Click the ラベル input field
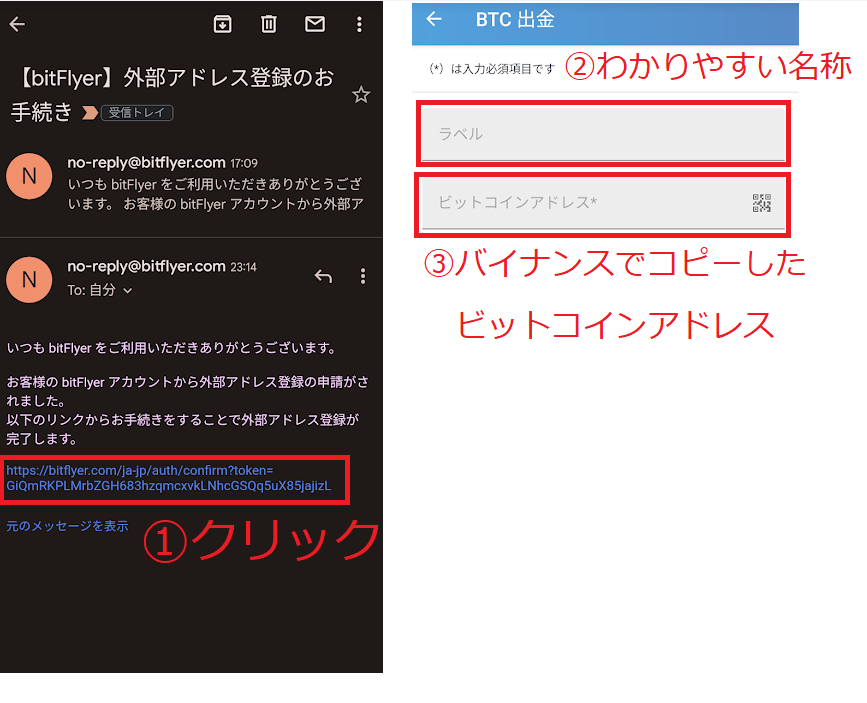The height and width of the screenshot is (703, 867). (x=603, y=134)
